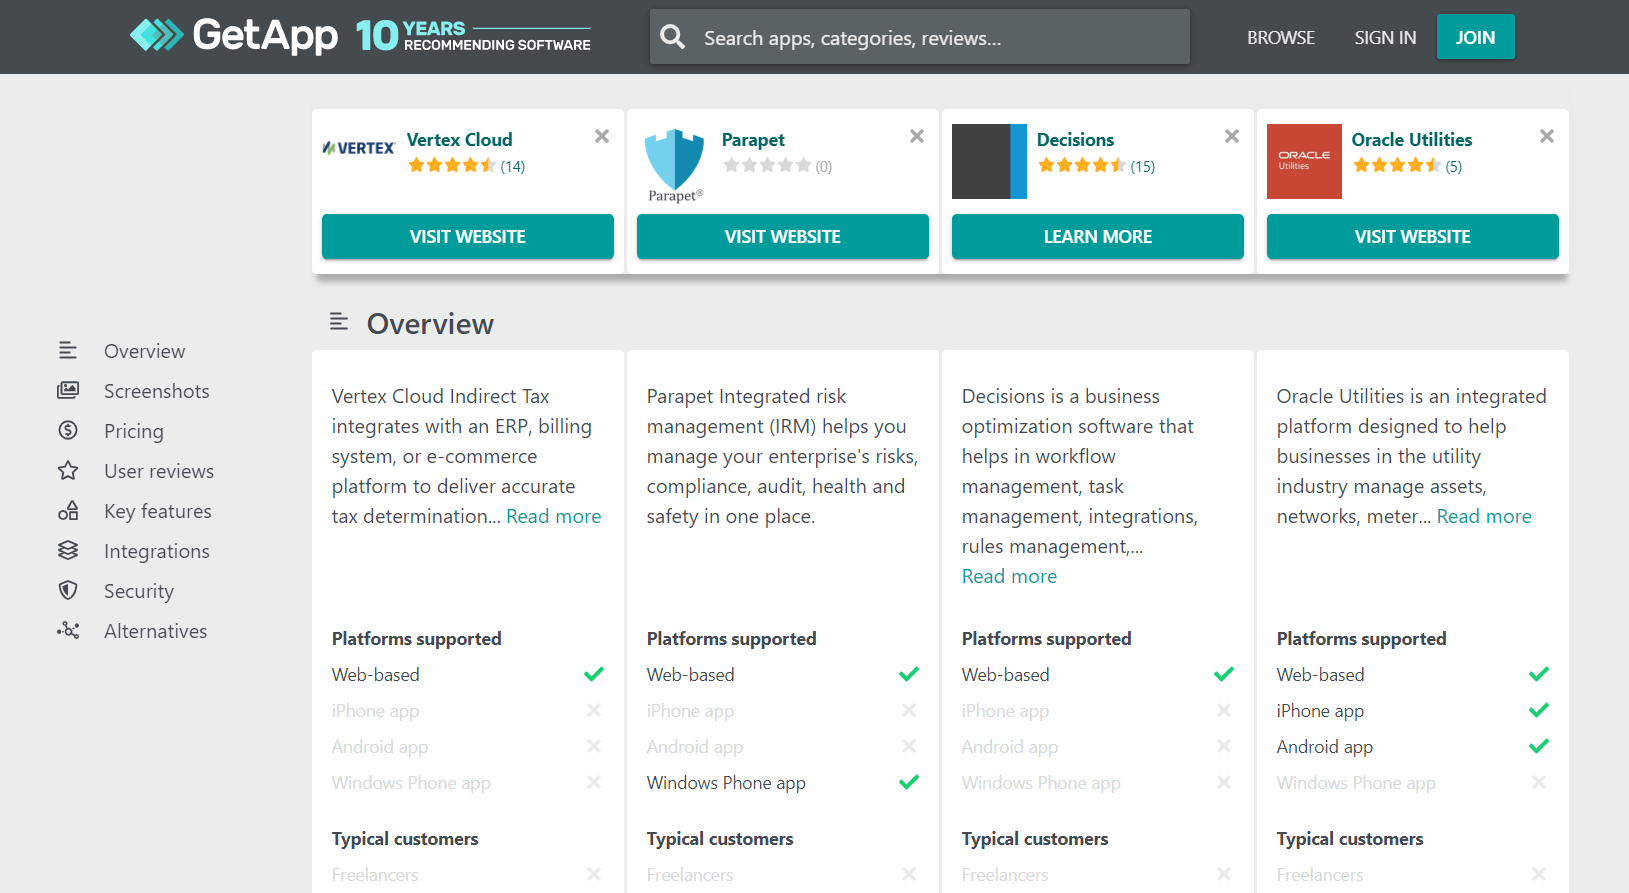Viewport: 1629px width, 893px height.
Task: Click Decisions star rating (15)
Action: tap(1096, 166)
